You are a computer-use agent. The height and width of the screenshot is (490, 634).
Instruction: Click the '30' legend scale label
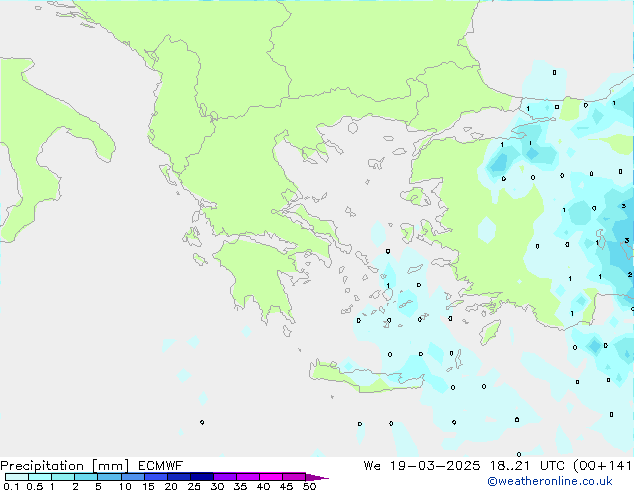218,486
